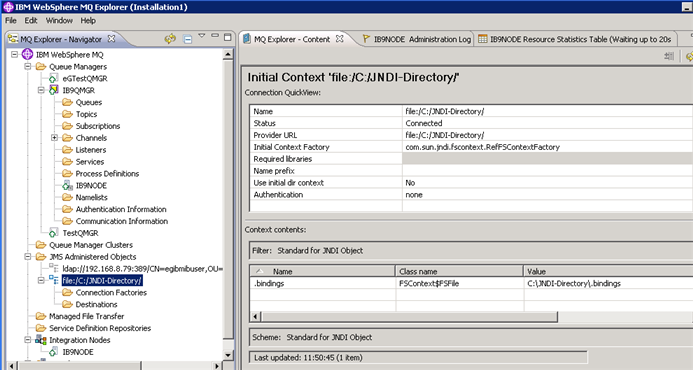Sort by the Class name column header

click(460, 271)
